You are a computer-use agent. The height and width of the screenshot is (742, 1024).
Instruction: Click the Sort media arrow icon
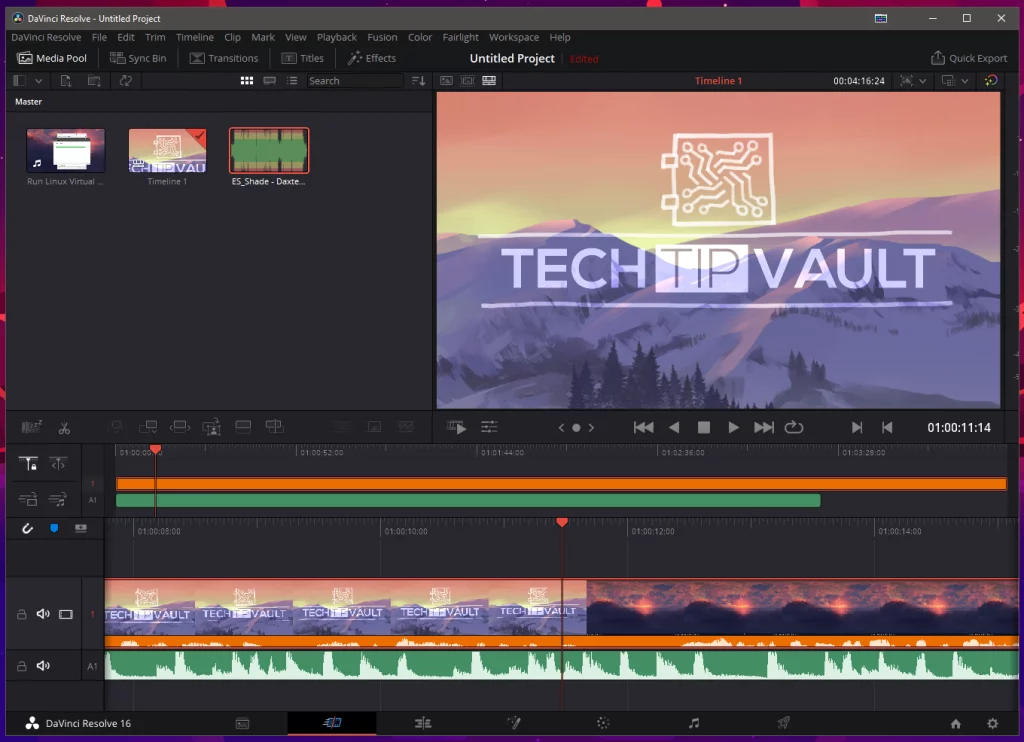click(x=419, y=80)
